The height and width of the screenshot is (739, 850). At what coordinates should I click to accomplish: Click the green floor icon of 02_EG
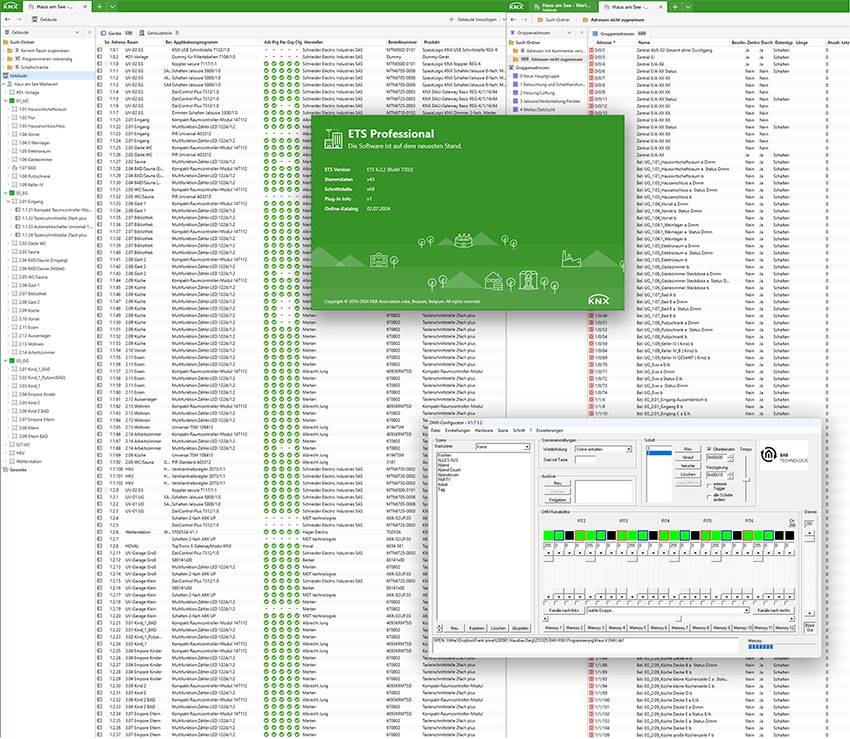tap(12, 193)
